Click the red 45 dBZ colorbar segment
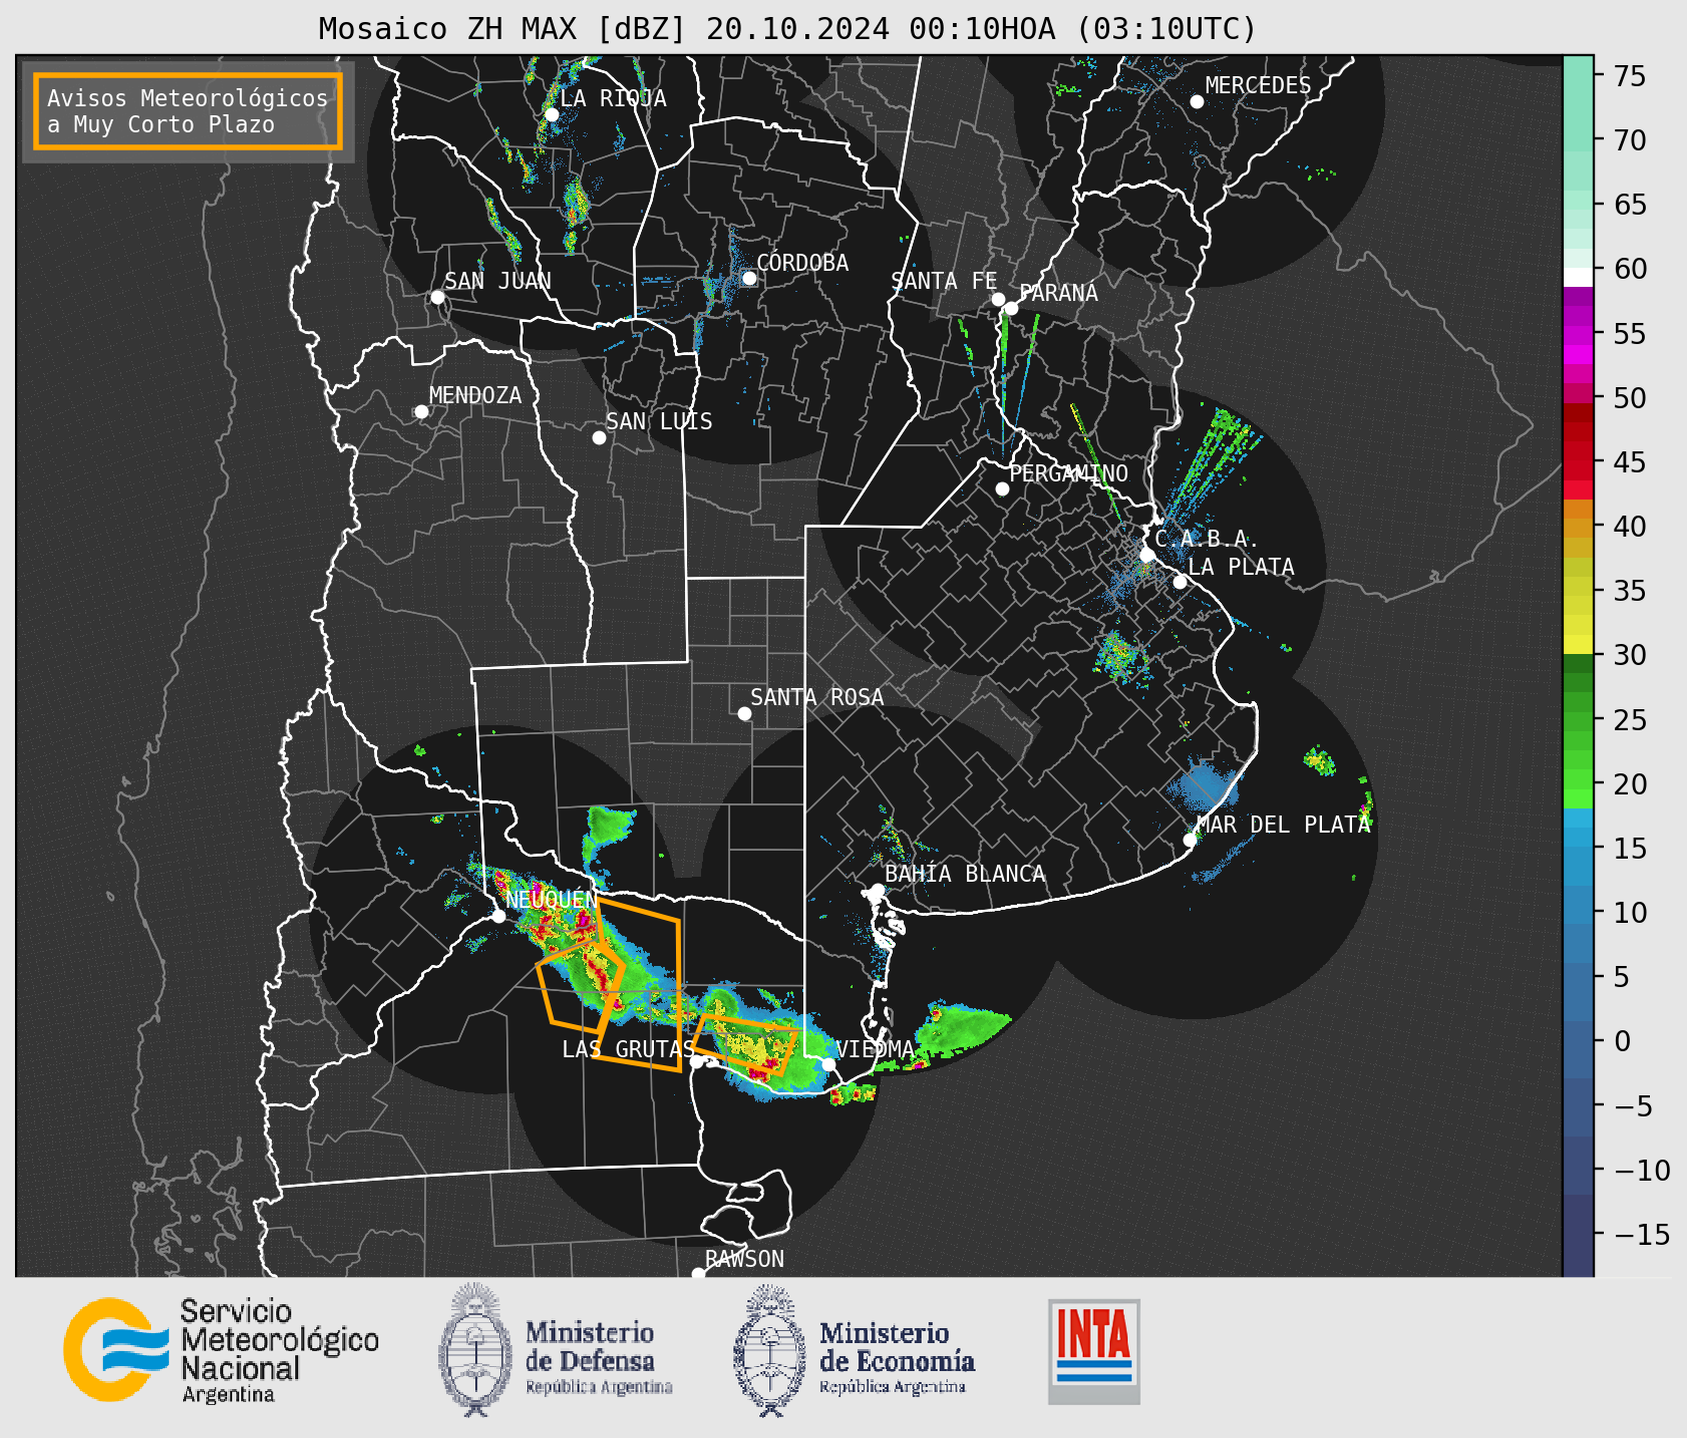The width and height of the screenshot is (1687, 1438). [1577, 462]
